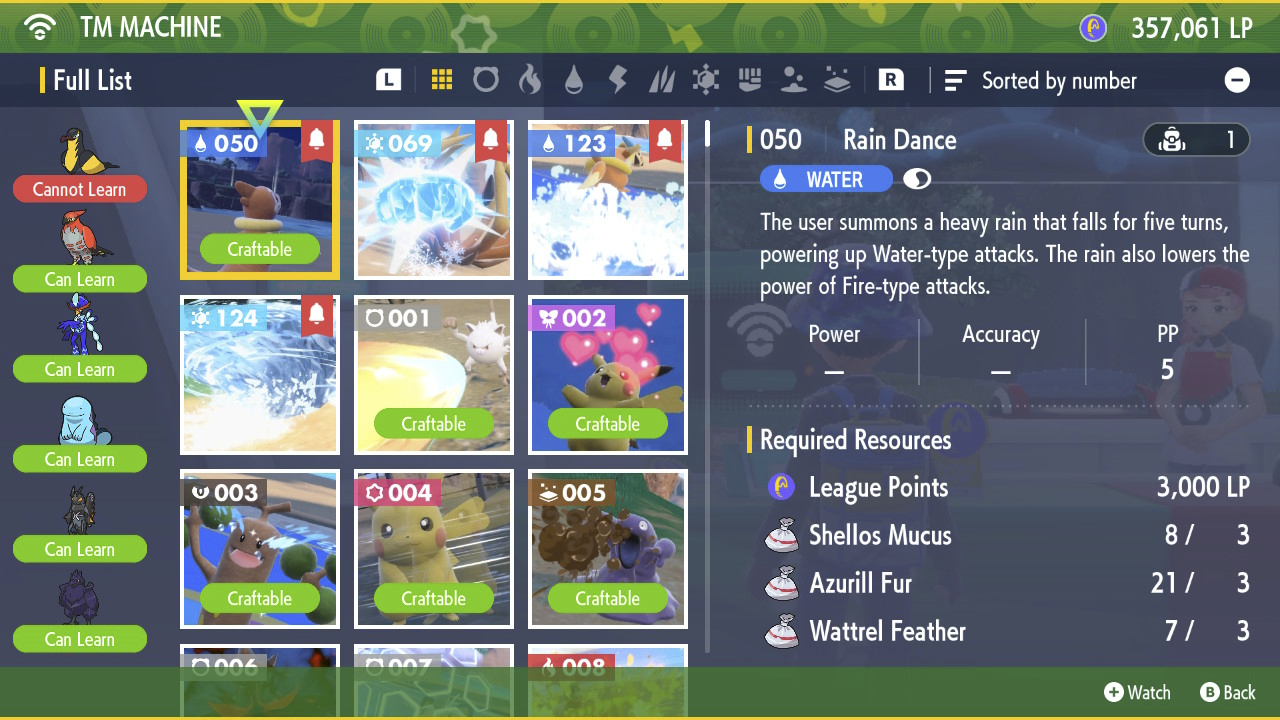Click the status move category icon beside WATER

tap(917, 179)
